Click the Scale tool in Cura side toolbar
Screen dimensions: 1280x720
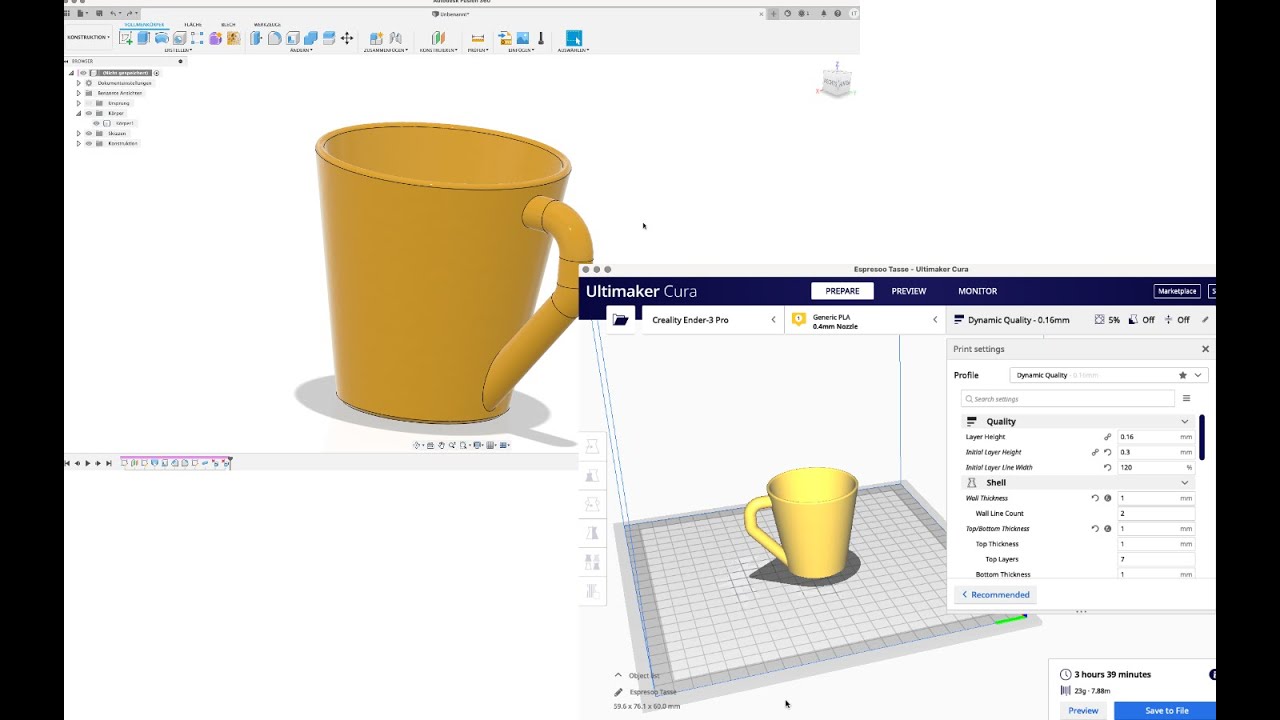pos(592,476)
